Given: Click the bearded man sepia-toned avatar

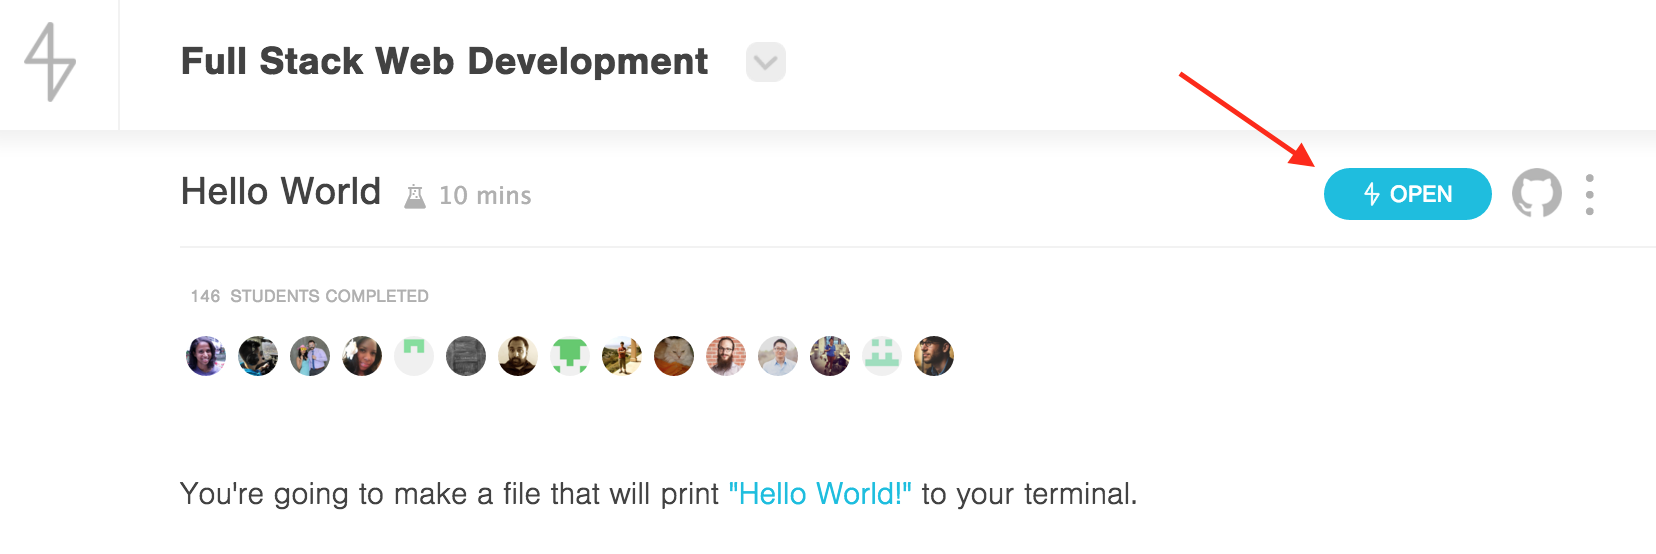Looking at the screenshot, I should 518,356.
